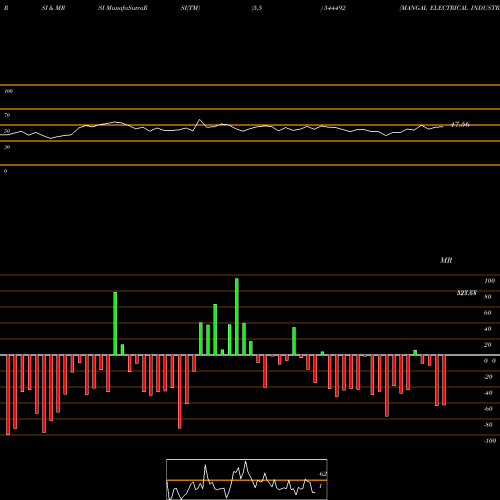The image size is (500, 500).
Task: Click the '523.88' value label
Action: click(466, 293)
